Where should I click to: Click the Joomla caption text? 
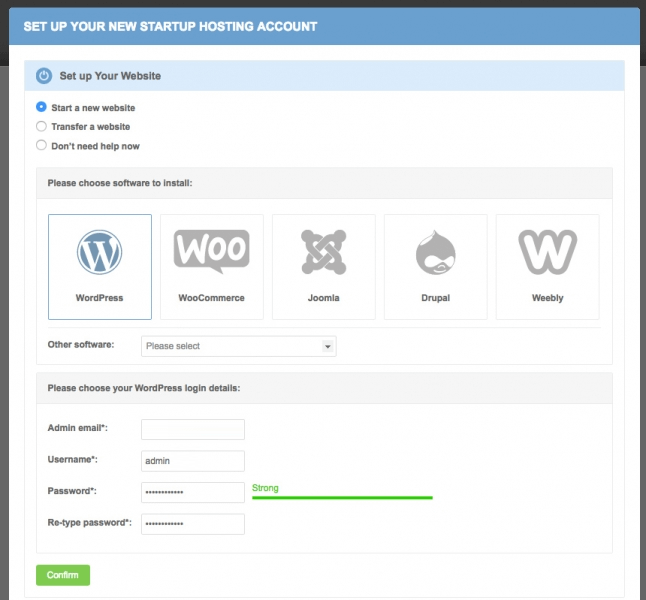point(323,298)
